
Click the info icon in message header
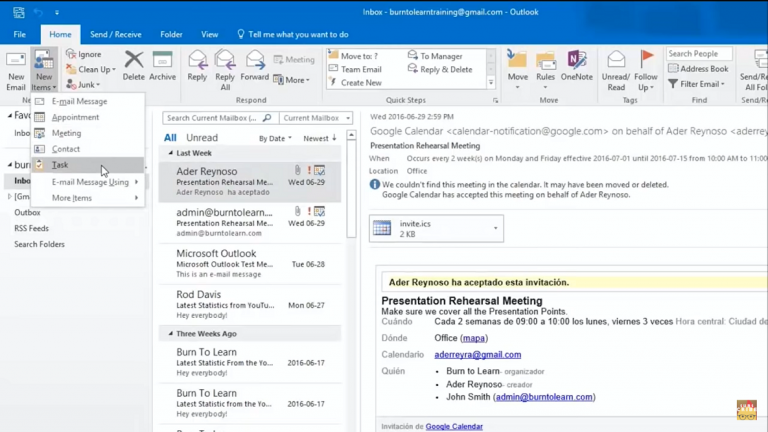375,185
